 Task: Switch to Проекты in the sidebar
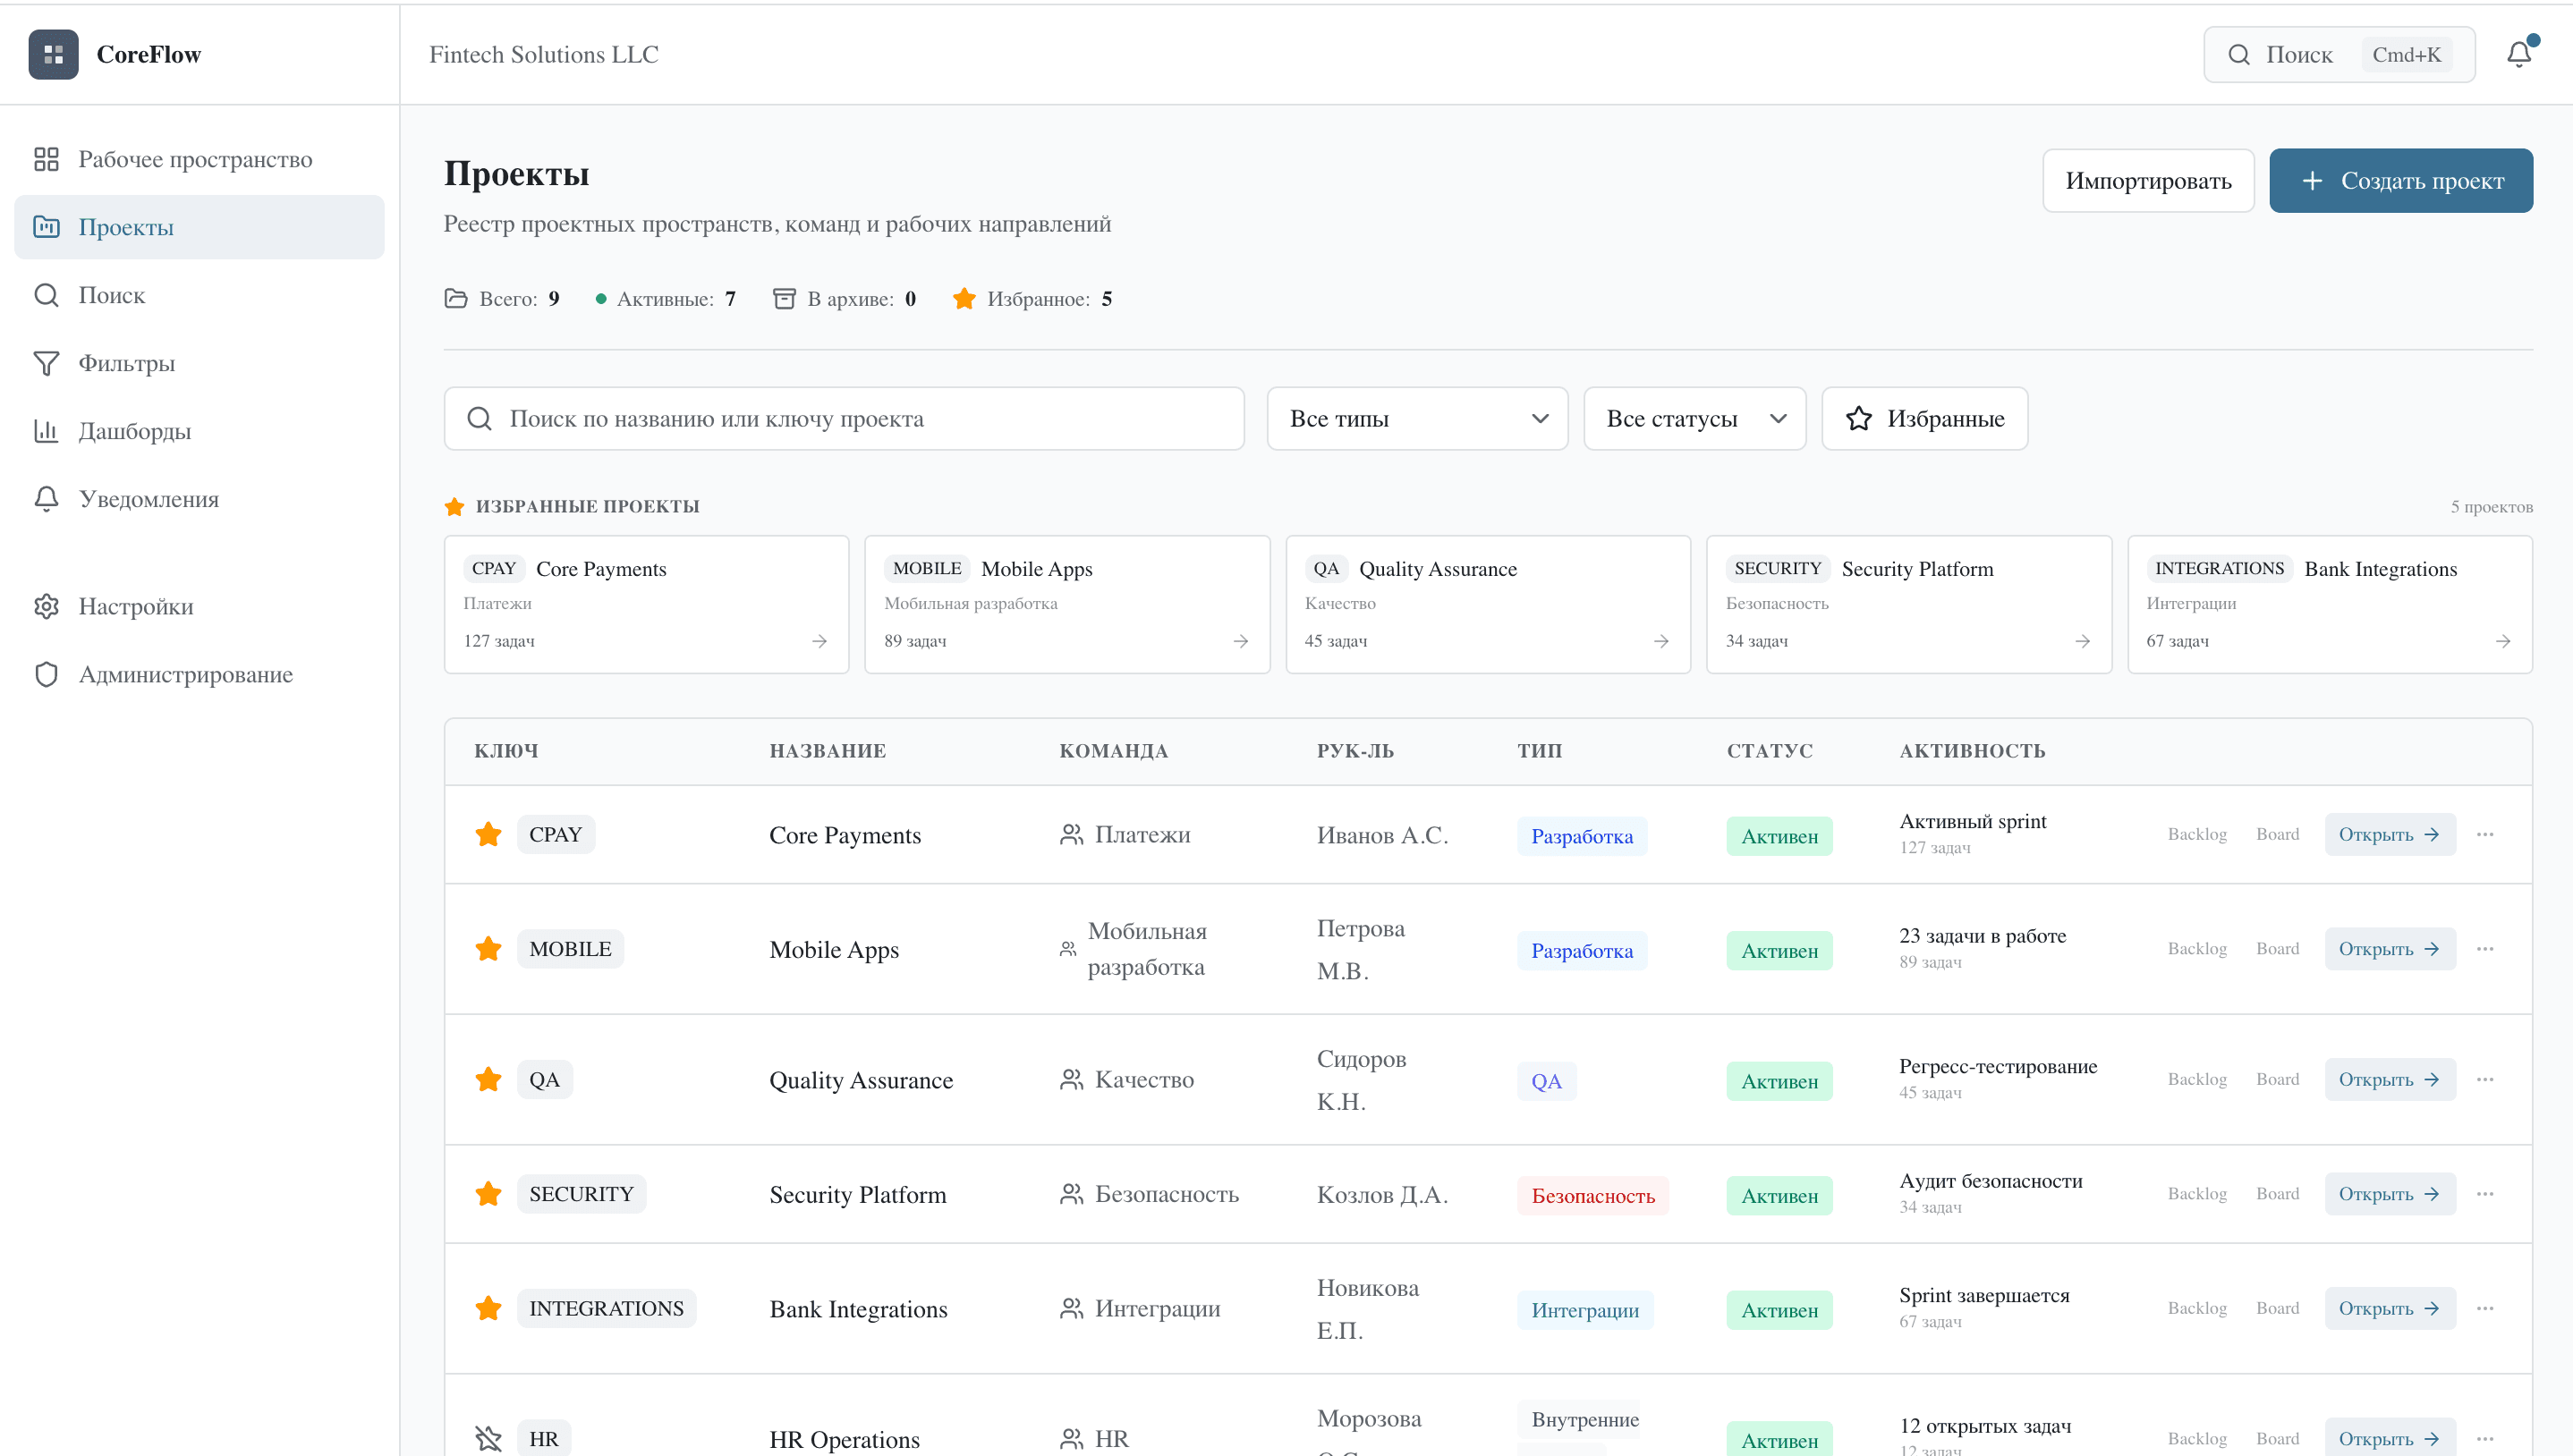click(126, 227)
